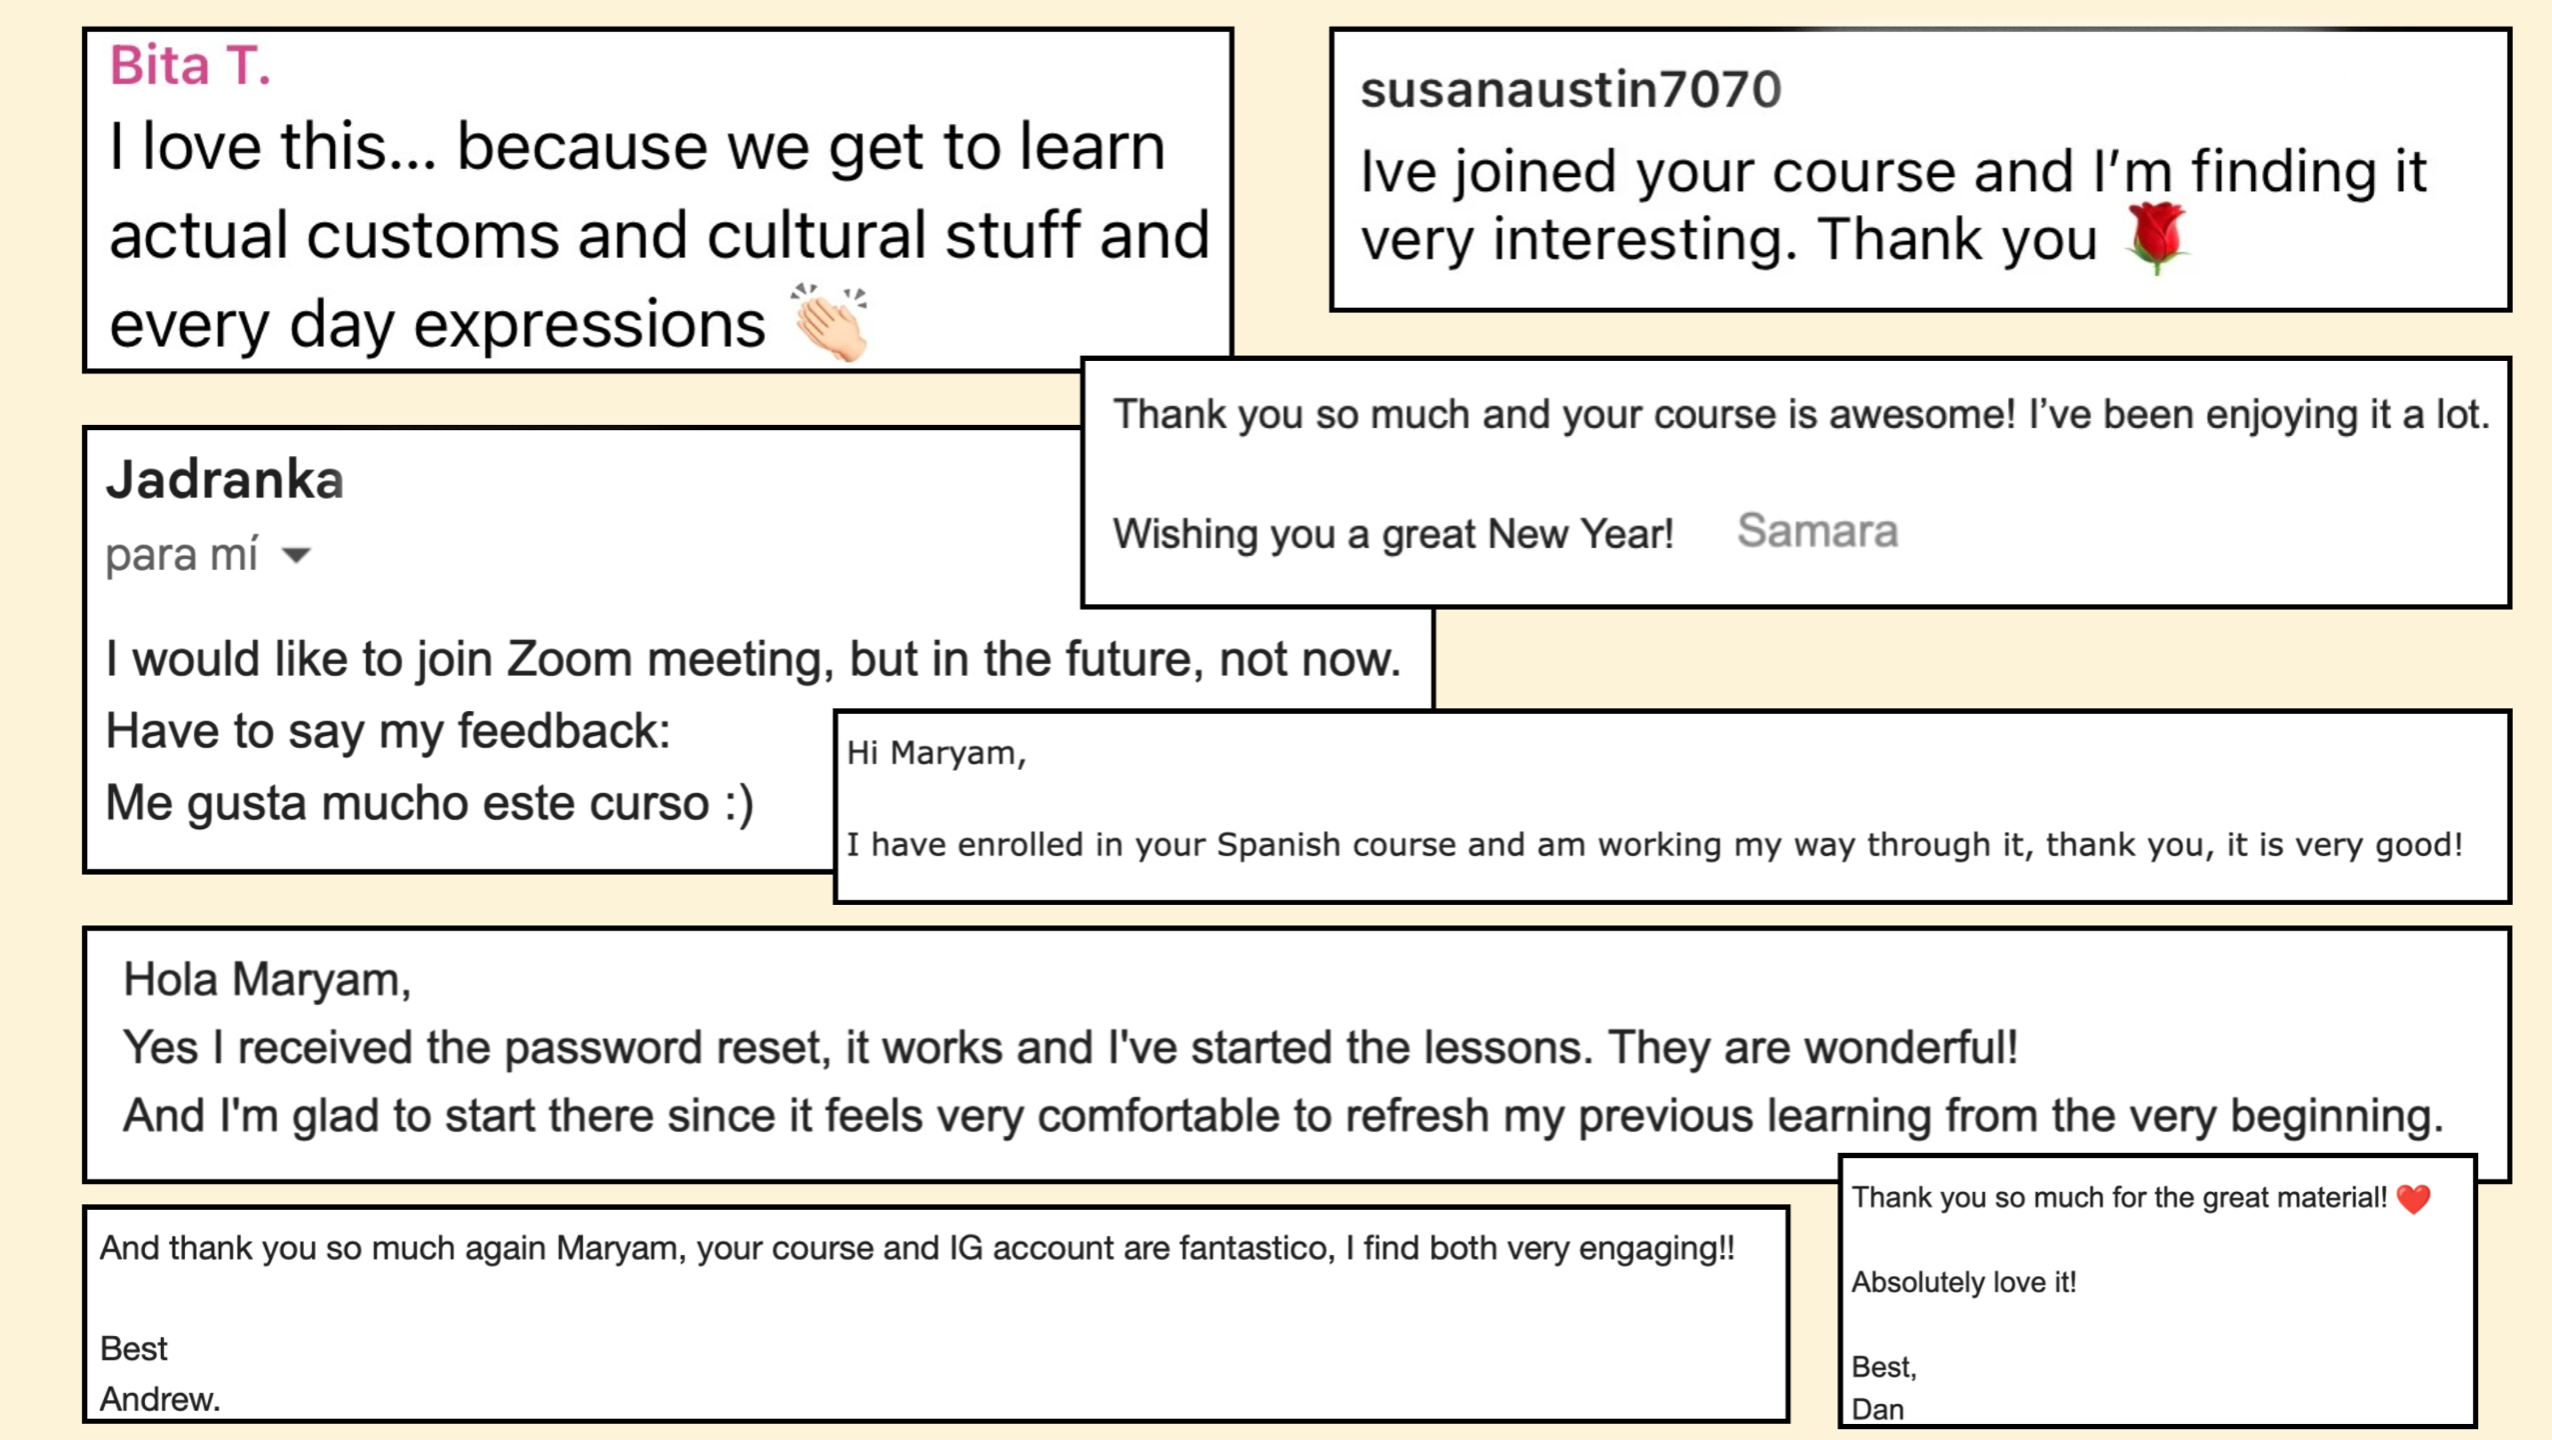Open the Bita T. commenter name
Screen dimensions: 2552x1440
tap(189, 66)
